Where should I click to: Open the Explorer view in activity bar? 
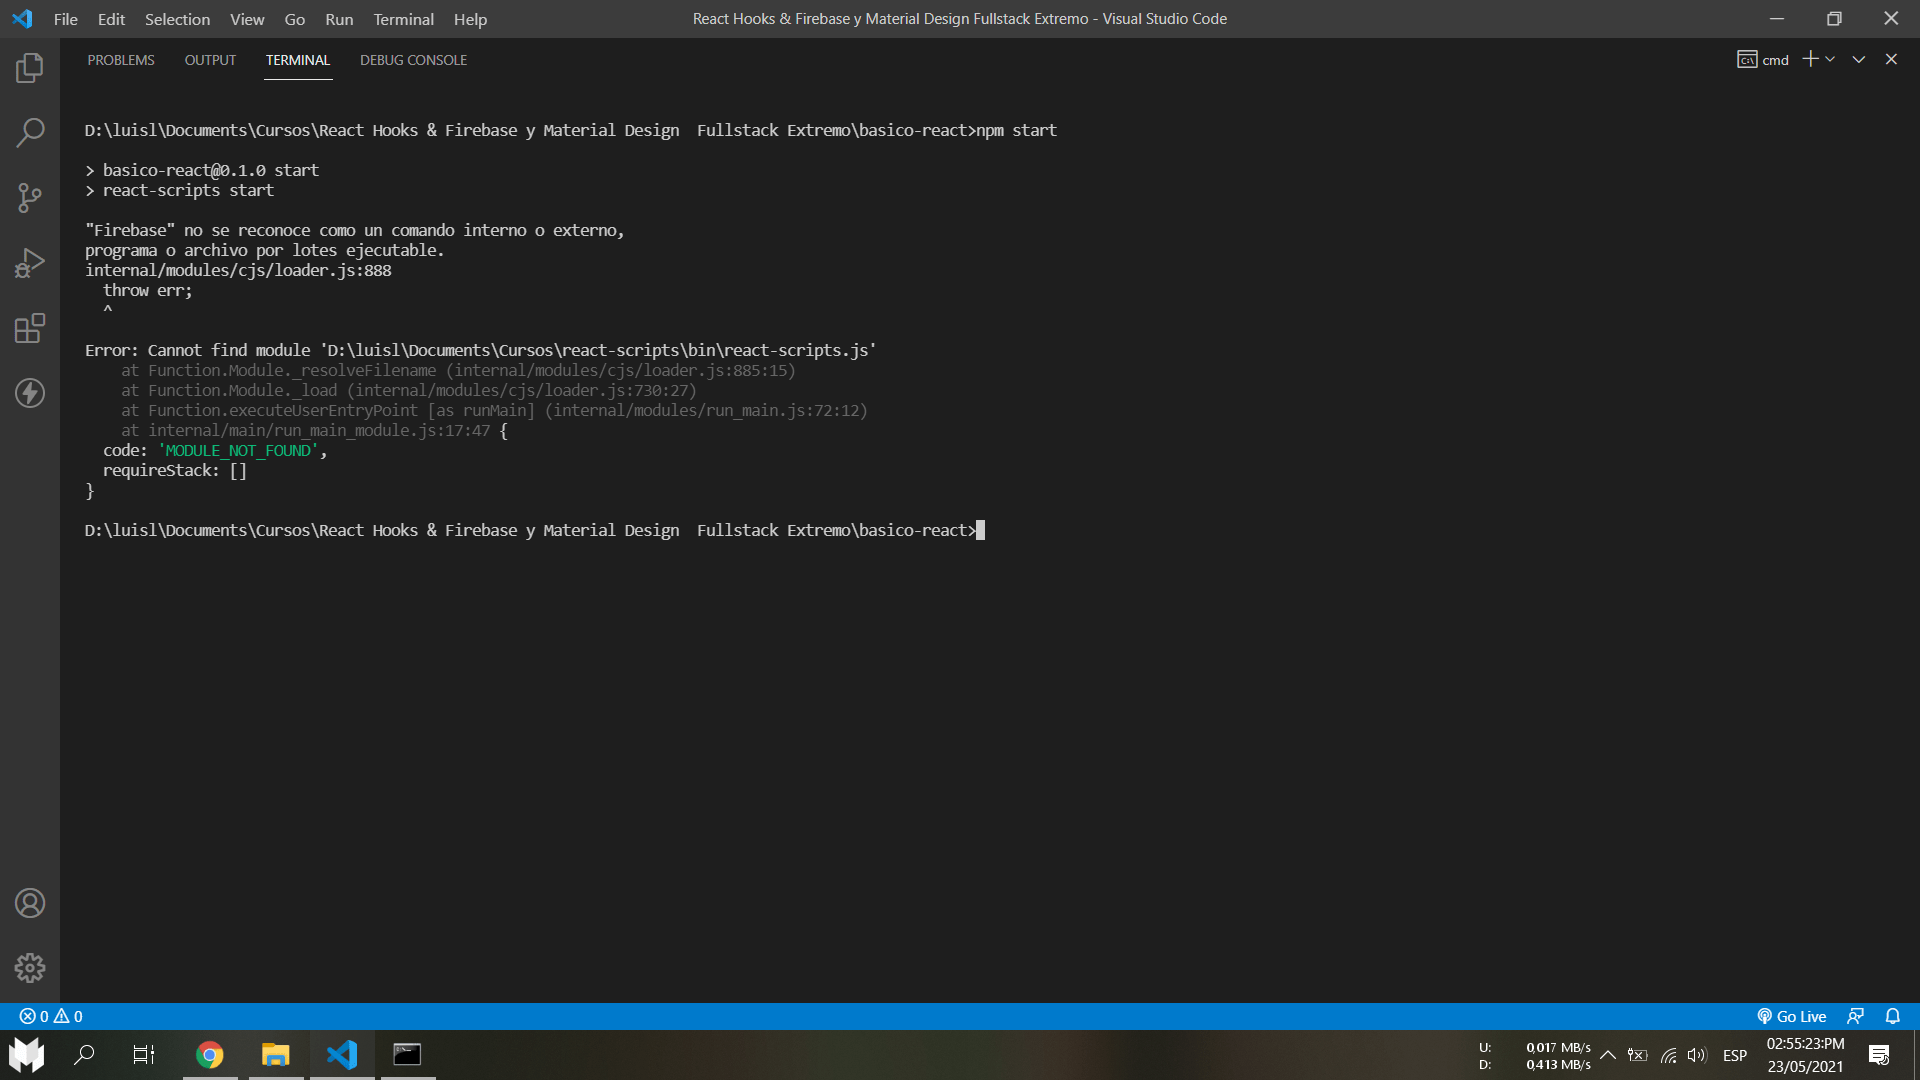click(x=30, y=68)
